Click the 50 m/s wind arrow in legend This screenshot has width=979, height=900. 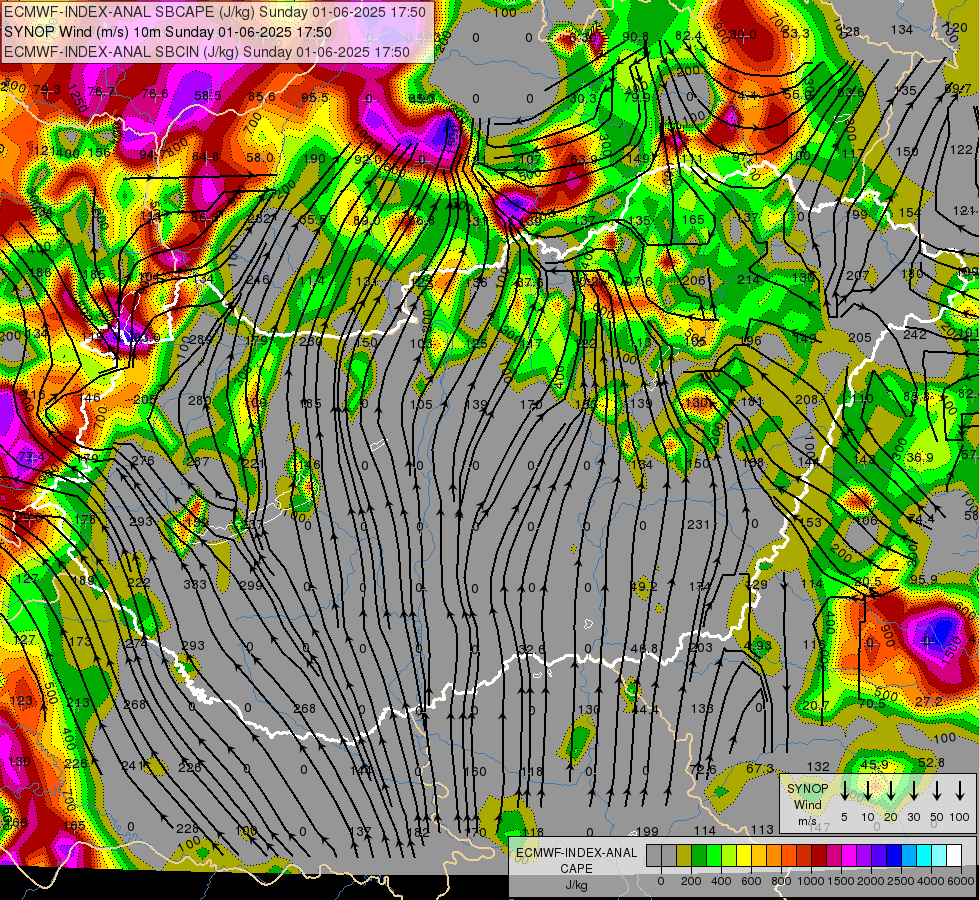tap(937, 790)
